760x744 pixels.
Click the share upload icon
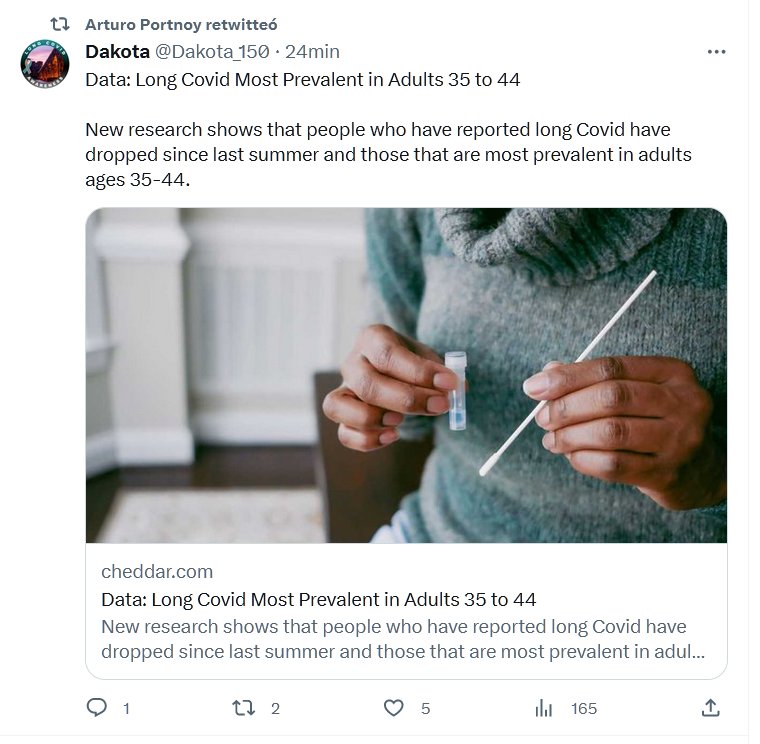pyautogui.click(x=710, y=708)
